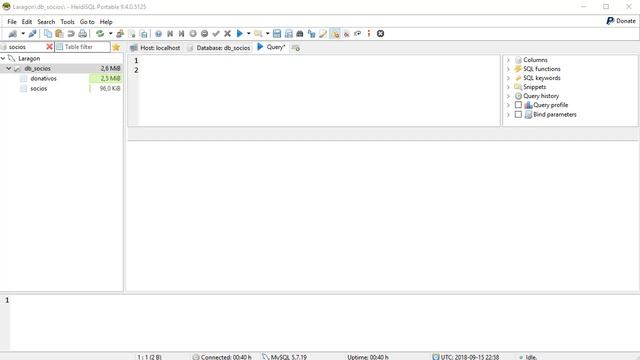Click the copy icon in toolbar
This screenshot has height=360, width=640.
[x=48, y=34]
